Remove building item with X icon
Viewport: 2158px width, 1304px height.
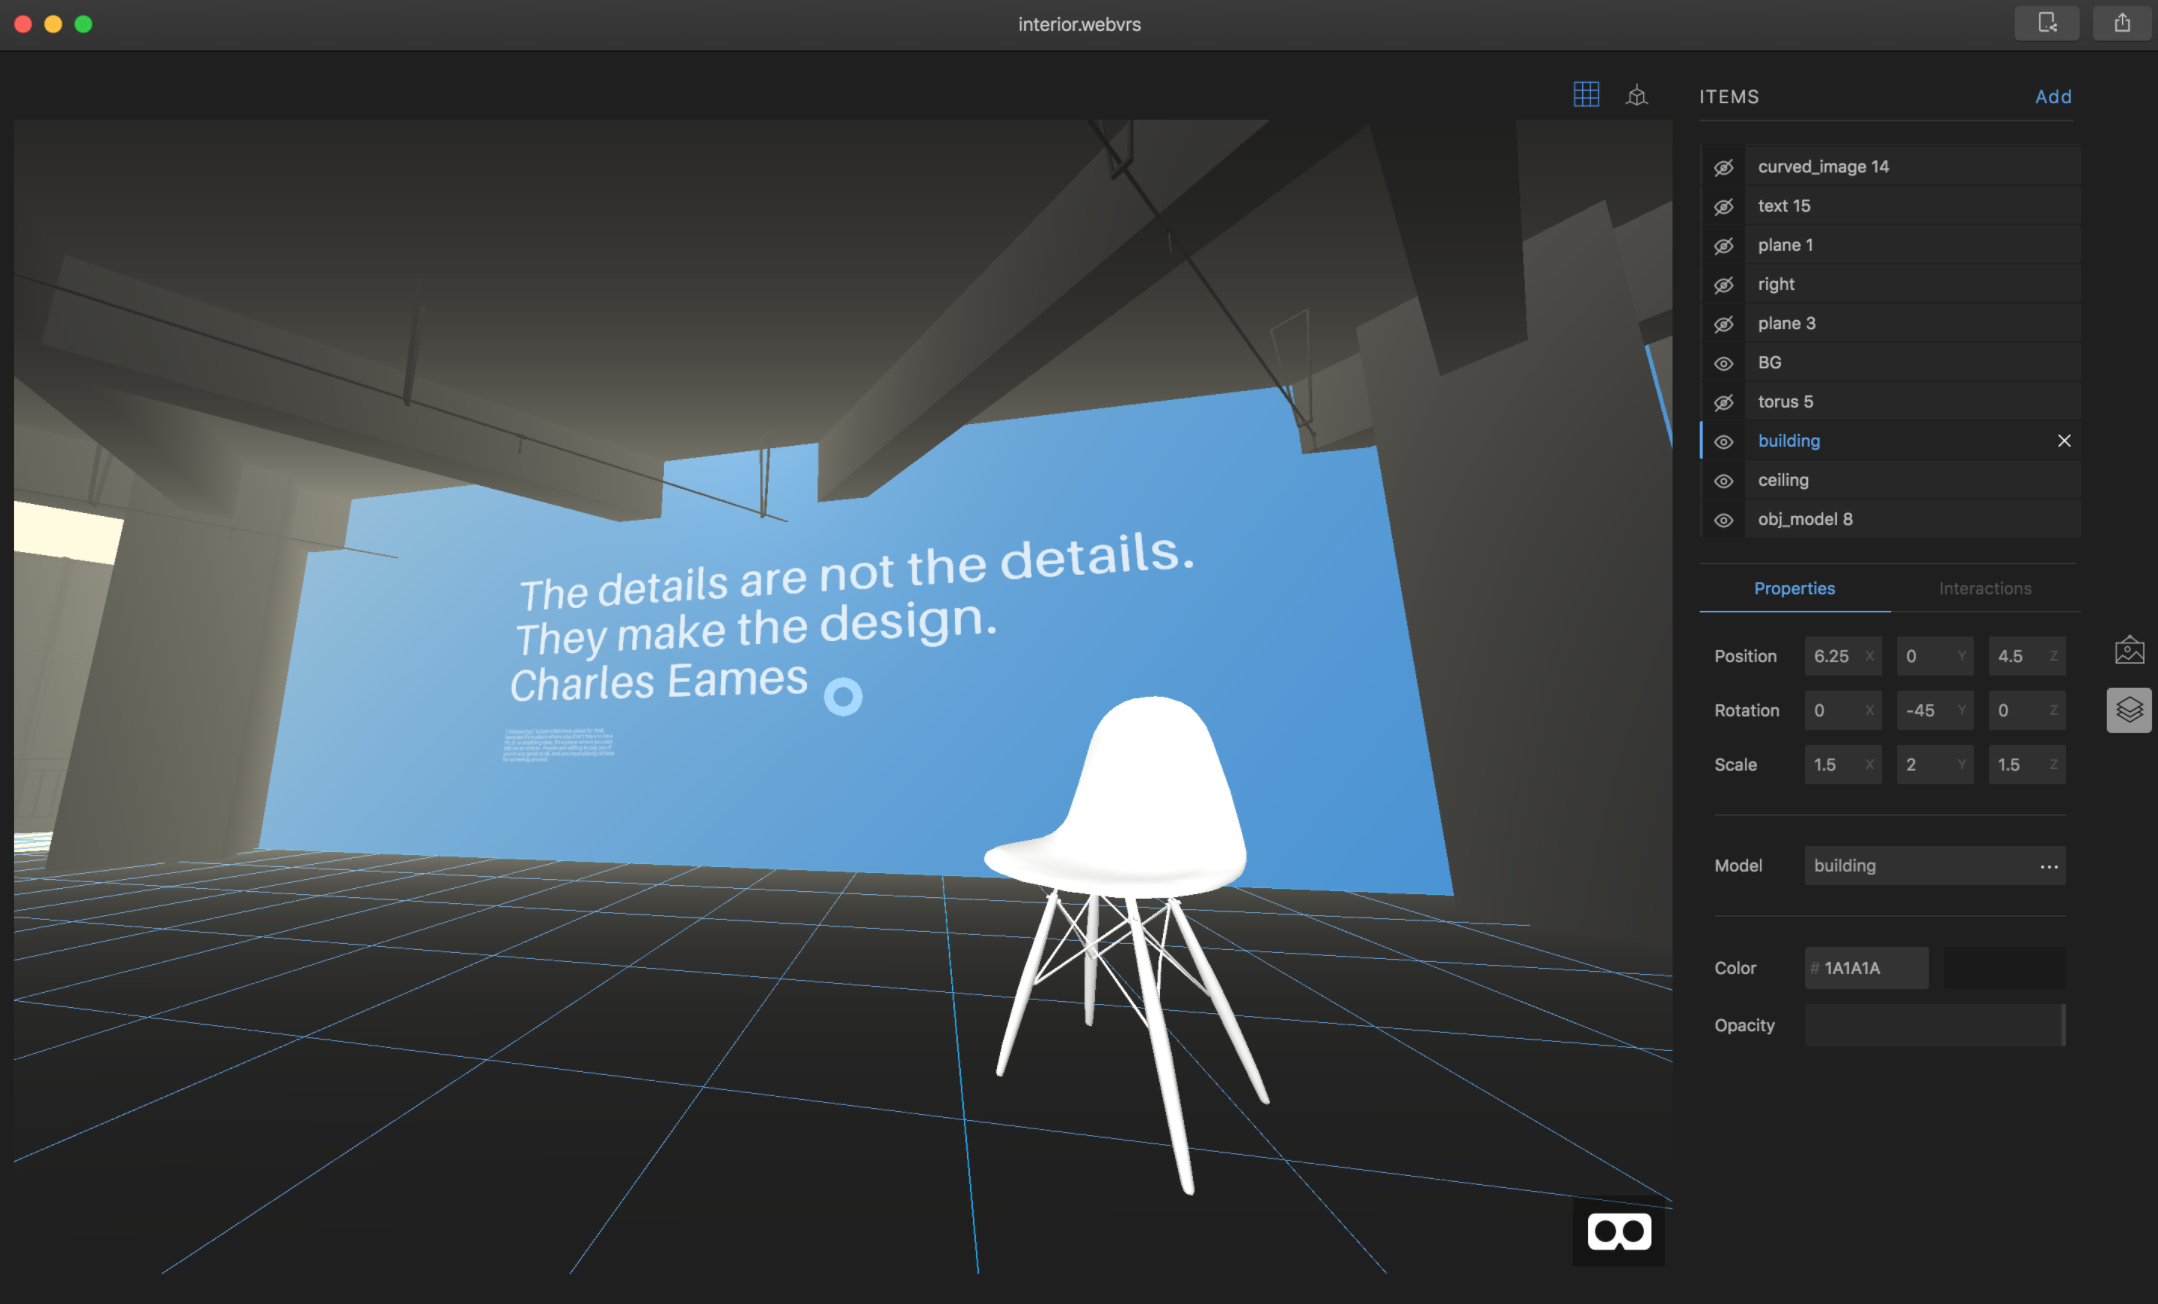point(2064,441)
